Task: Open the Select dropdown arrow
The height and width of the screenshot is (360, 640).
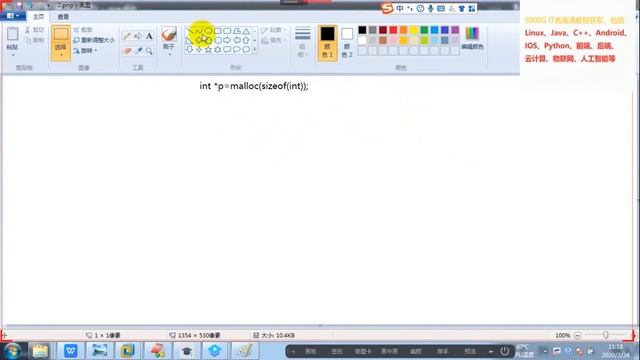Action: (61, 55)
